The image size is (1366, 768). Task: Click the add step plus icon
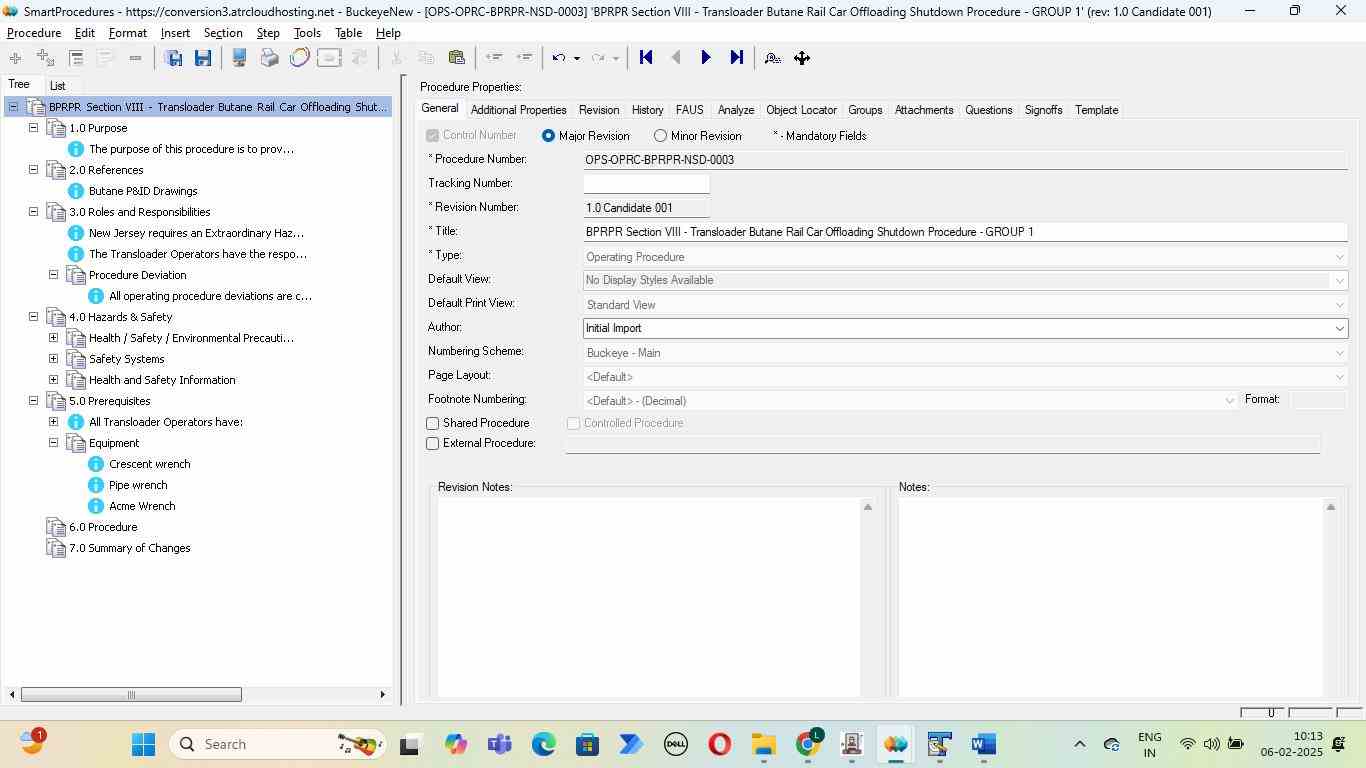coord(15,58)
